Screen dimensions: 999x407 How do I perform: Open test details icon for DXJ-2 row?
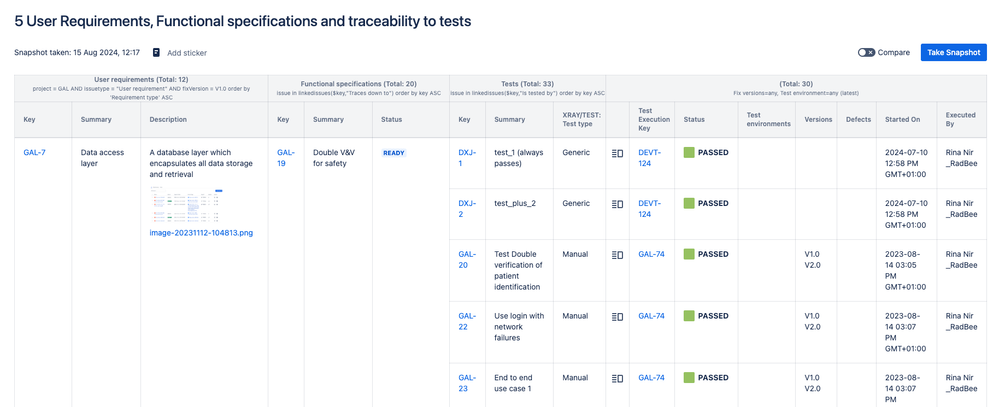tap(617, 204)
